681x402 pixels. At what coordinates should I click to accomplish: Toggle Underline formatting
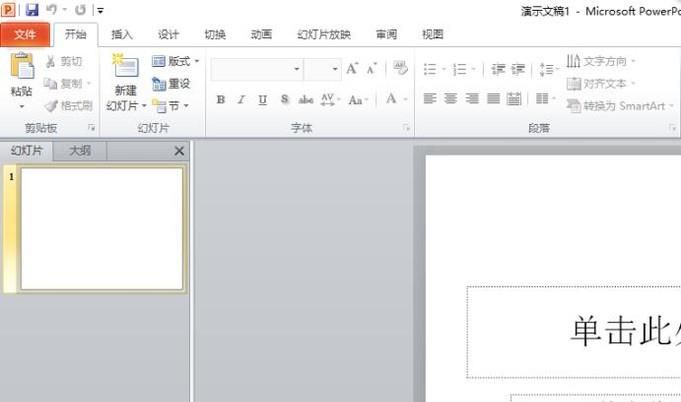(x=262, y=99)
